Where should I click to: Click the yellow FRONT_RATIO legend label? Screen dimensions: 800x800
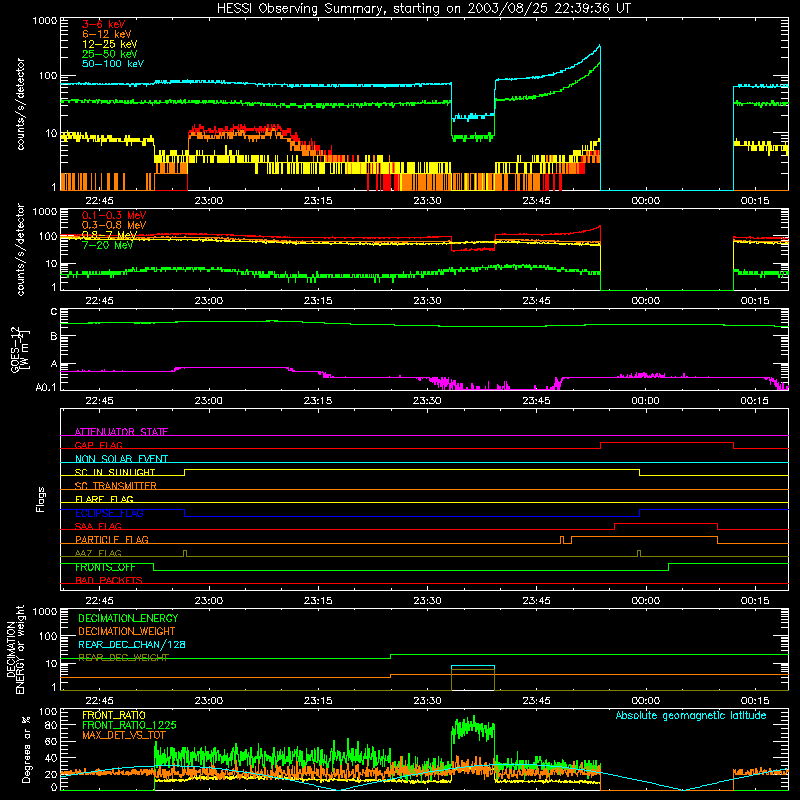(114, 715)
